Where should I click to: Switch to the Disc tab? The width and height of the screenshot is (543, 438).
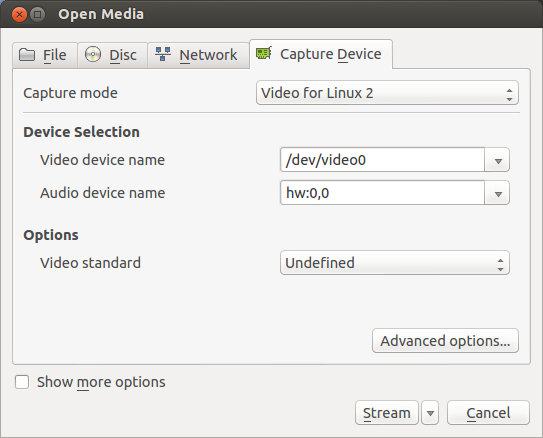click(113, 55)
